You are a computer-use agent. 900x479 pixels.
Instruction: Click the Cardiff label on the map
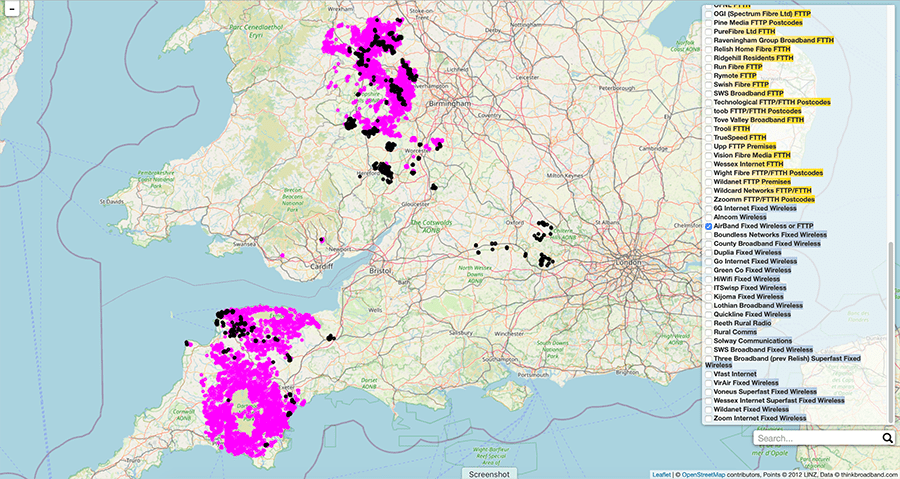click(x=321, y=267)
